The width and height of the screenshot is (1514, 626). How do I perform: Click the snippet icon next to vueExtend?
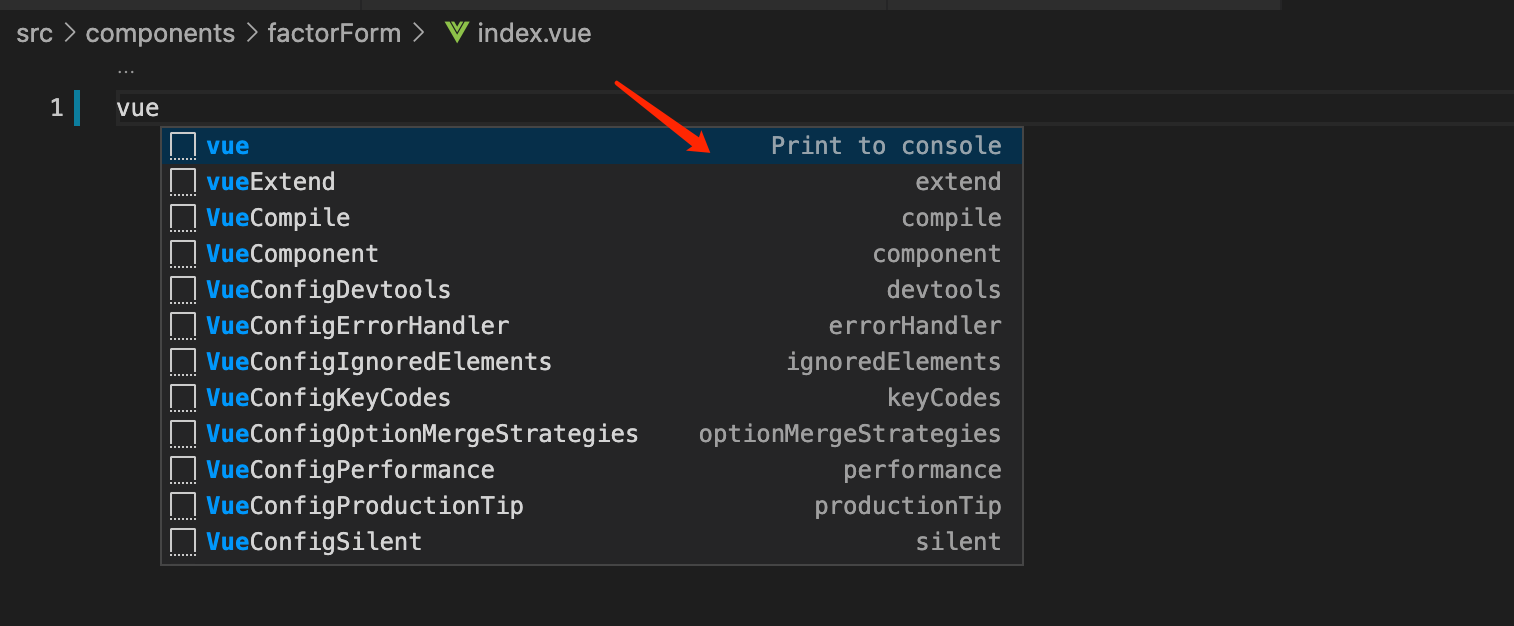point(182,182)
